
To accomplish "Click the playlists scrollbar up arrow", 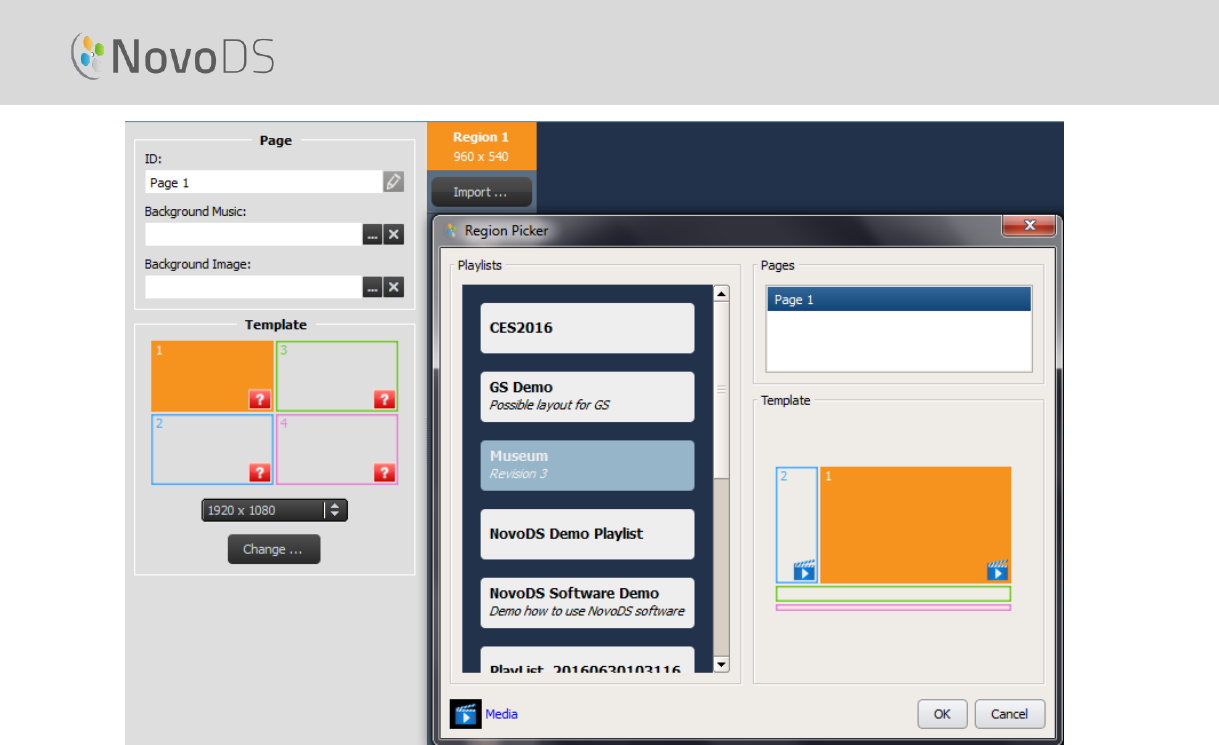I will tap(721, 294).
